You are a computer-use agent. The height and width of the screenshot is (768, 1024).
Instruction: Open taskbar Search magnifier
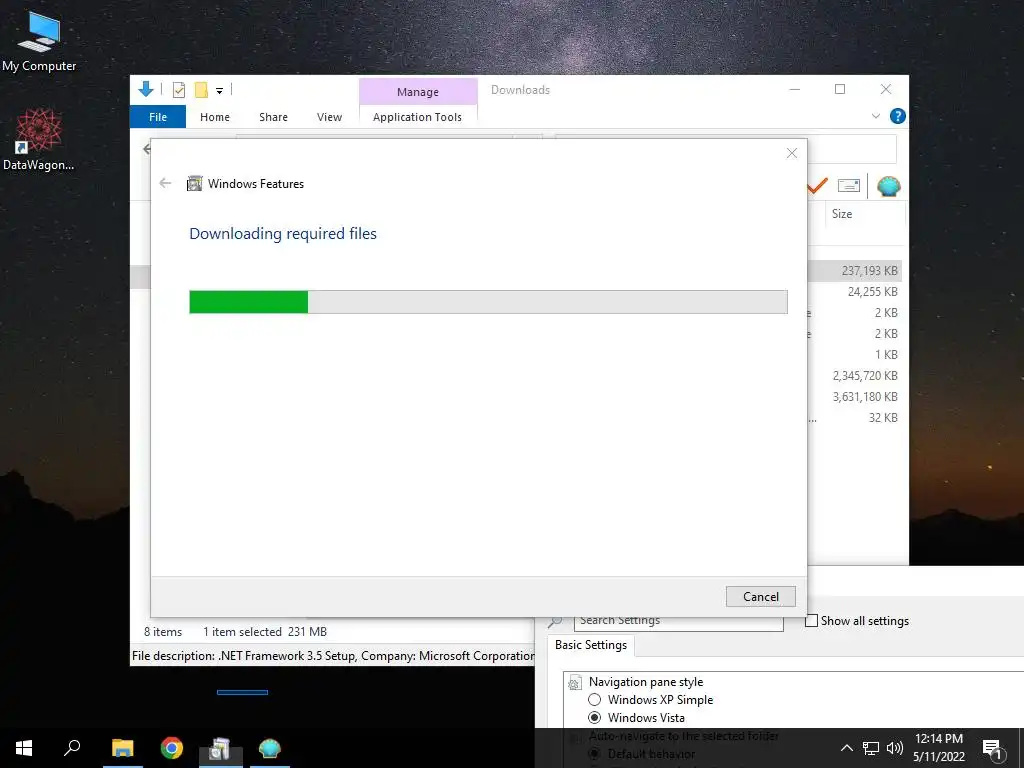(x=72, y=748)
